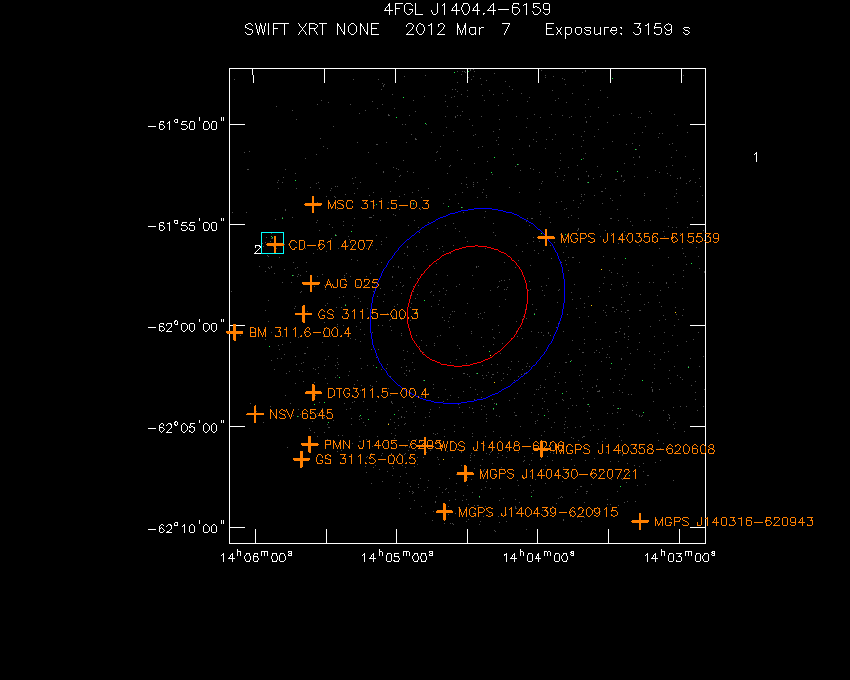Click the title 4FGL J1404.4-6159
850x680 pixels.
467,9
